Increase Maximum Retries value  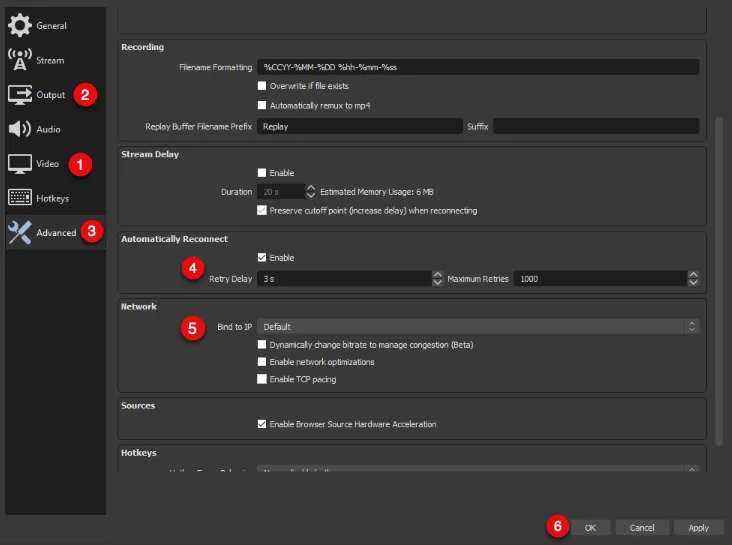tap(693, 275)
